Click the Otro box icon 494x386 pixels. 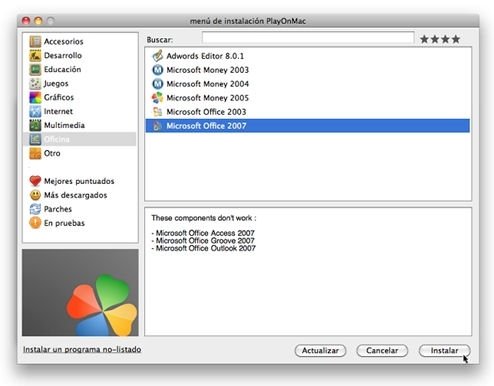pos(35,153)
